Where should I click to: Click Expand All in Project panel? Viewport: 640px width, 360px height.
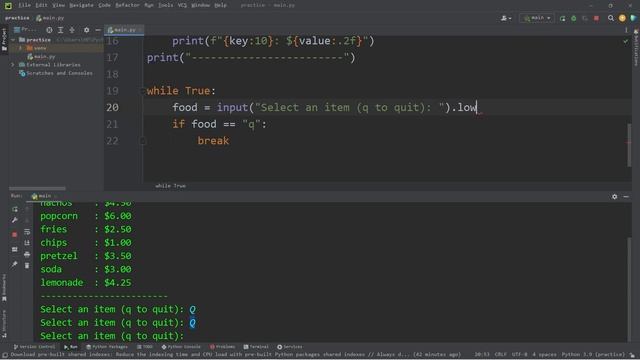(60, 30)
